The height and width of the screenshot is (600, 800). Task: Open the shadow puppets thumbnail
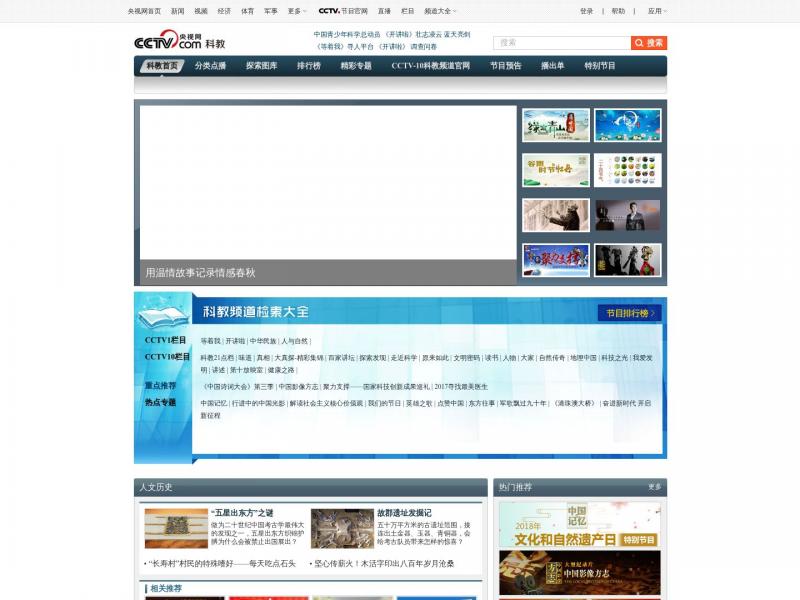click(628, 260)
